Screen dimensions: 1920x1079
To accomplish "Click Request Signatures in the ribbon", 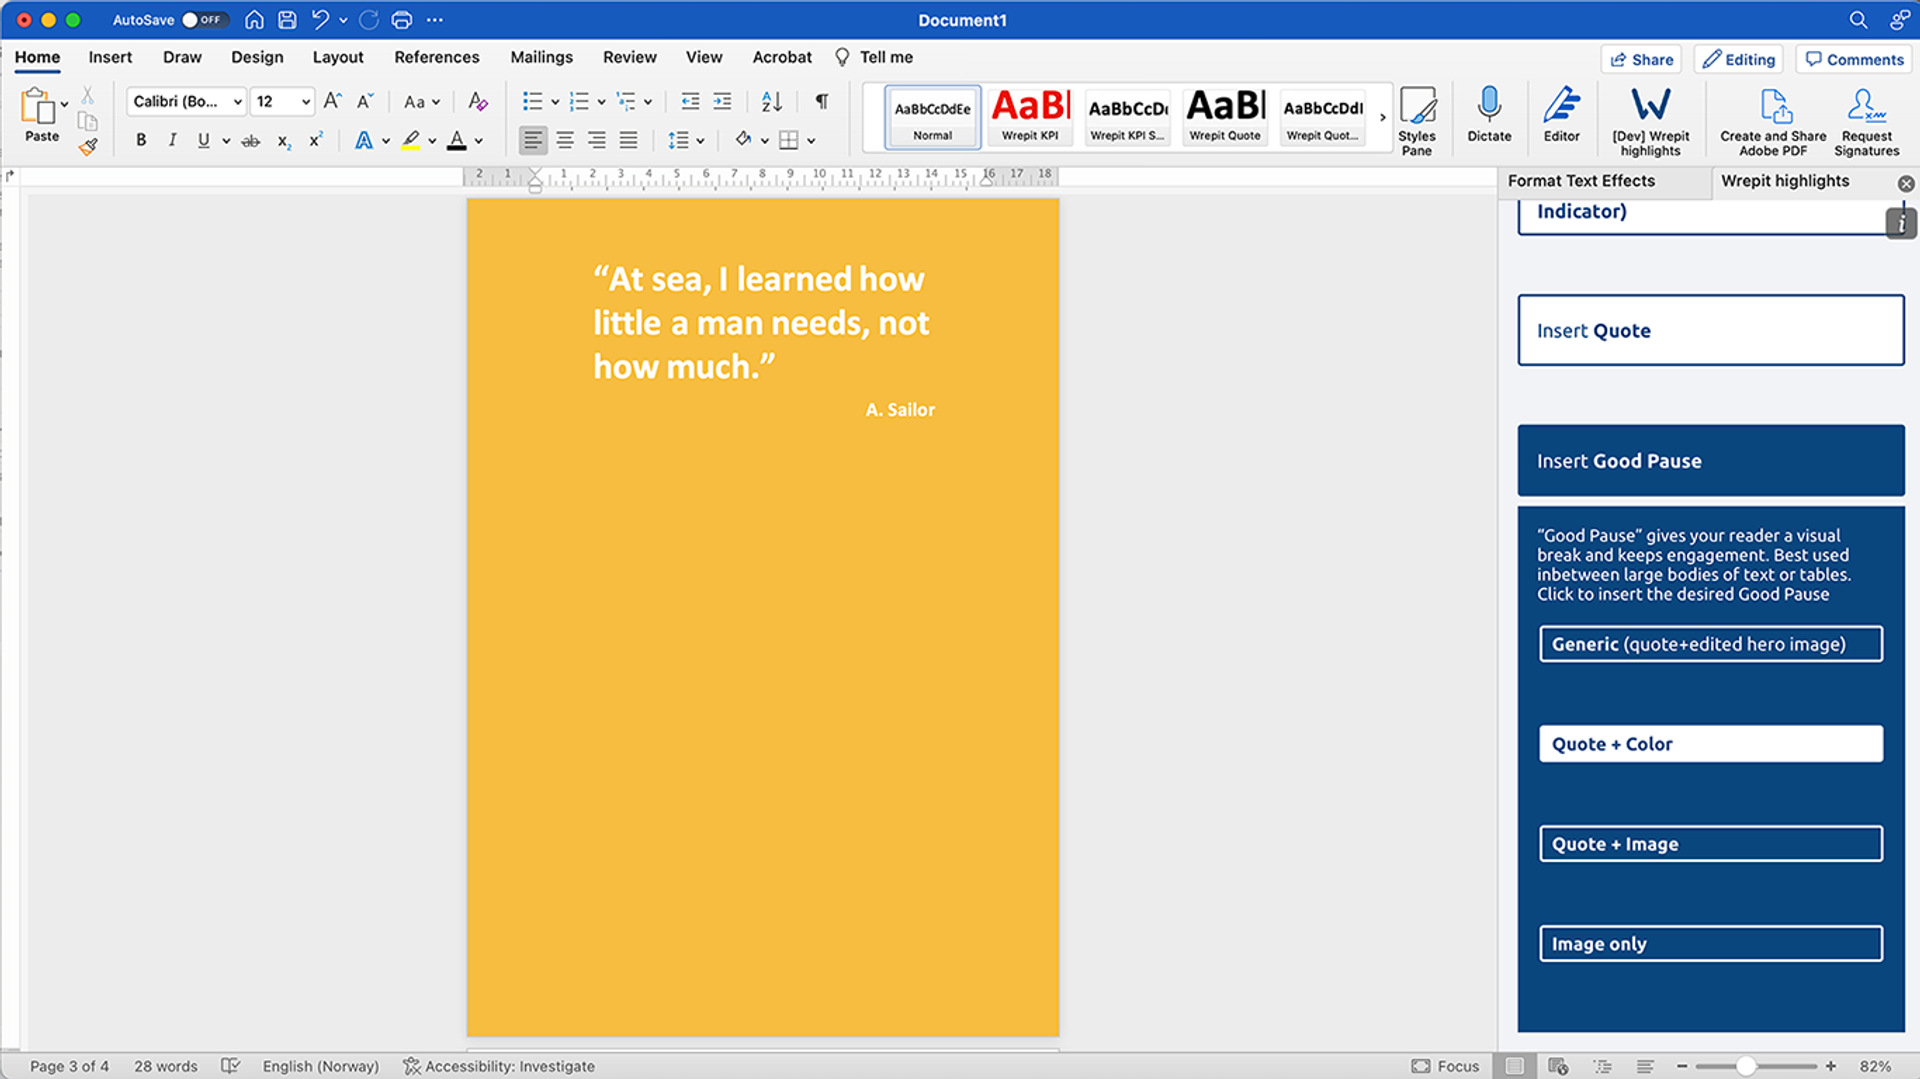I will point(1865,118).
